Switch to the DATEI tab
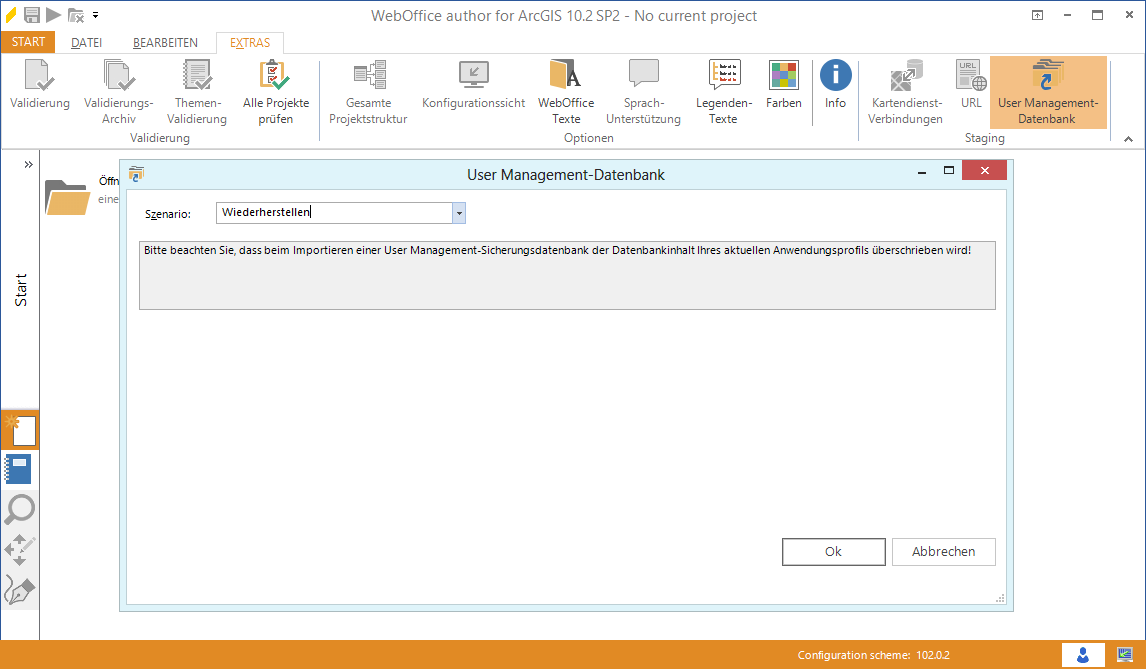The width and height of the screenshot is (1146, 669). pos(86,42)
